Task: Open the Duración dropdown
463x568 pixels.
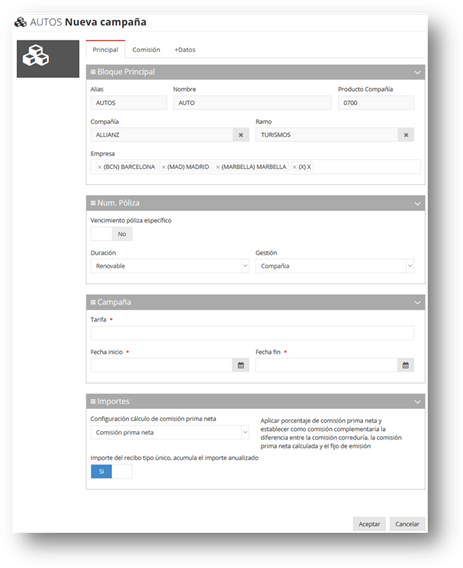Action: [170, 266]
